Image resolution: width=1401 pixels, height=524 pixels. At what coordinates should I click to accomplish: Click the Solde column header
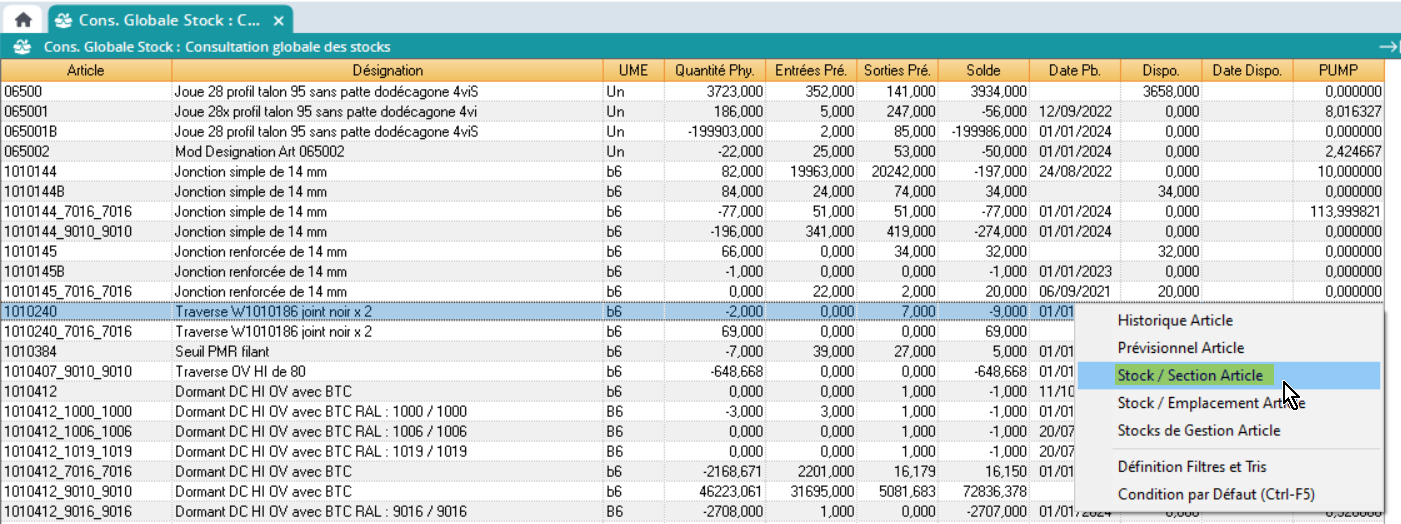983,71
